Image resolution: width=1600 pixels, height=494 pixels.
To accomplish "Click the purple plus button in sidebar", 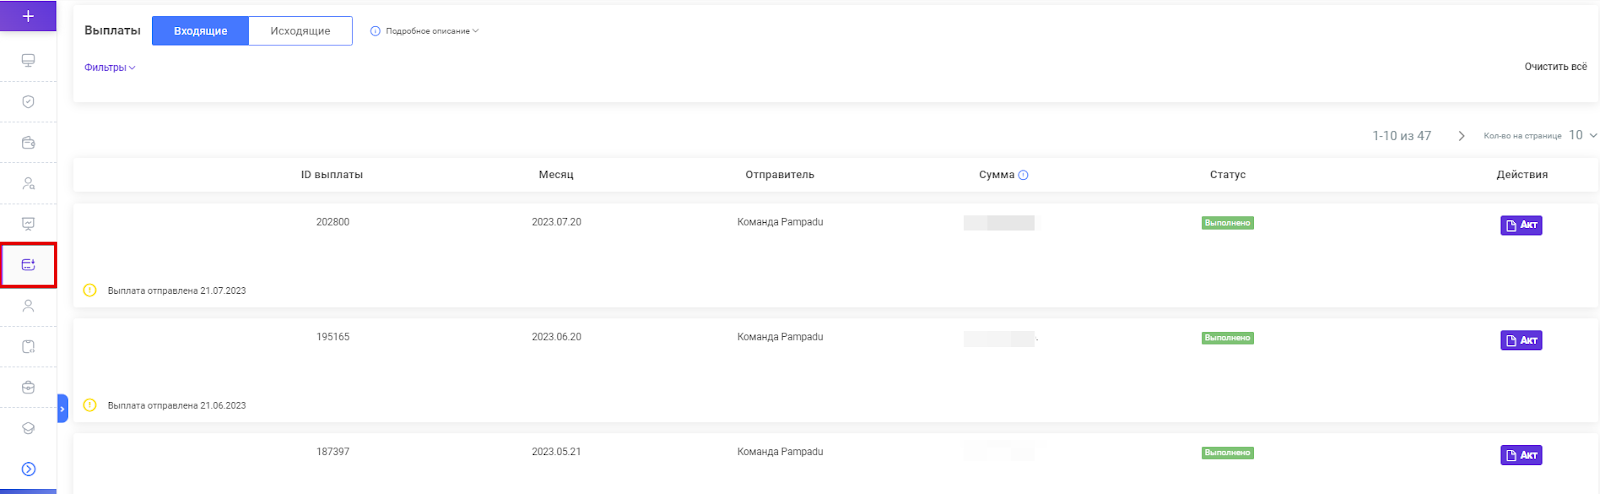I will click(28, 16).
